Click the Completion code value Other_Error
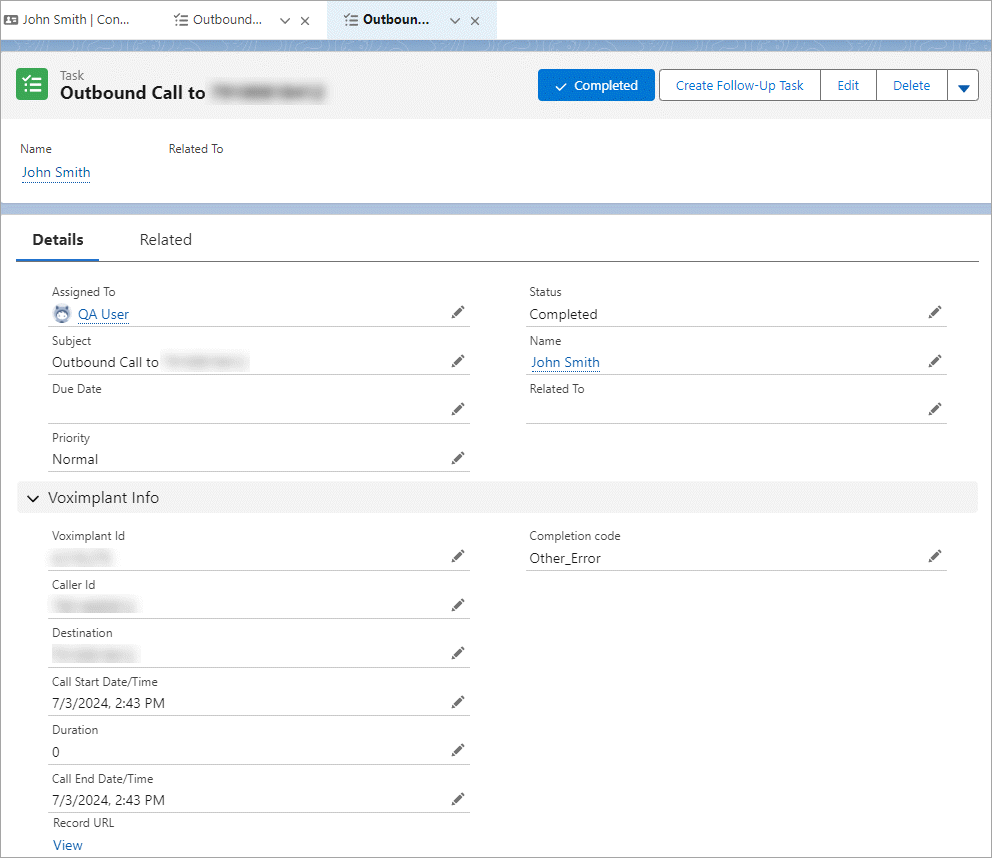 coord(565,558)
